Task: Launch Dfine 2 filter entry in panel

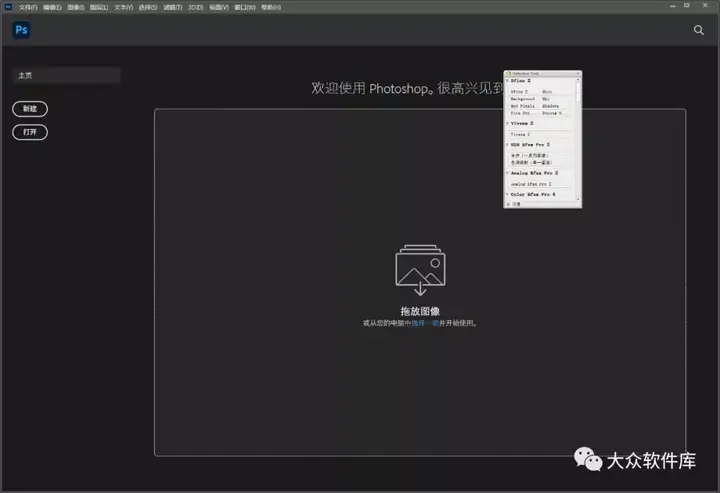Action: (x=519, y=92)
